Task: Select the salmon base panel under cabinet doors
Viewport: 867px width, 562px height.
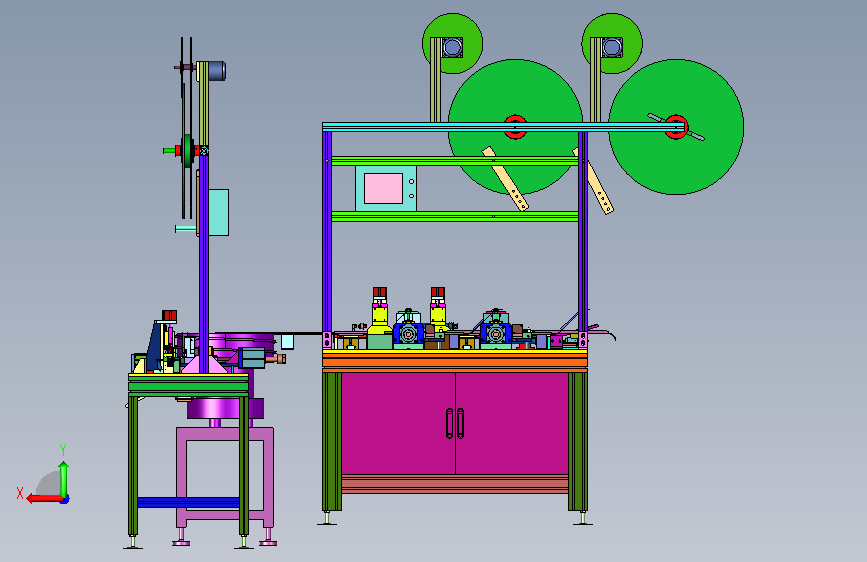Action: click(455, 483)
